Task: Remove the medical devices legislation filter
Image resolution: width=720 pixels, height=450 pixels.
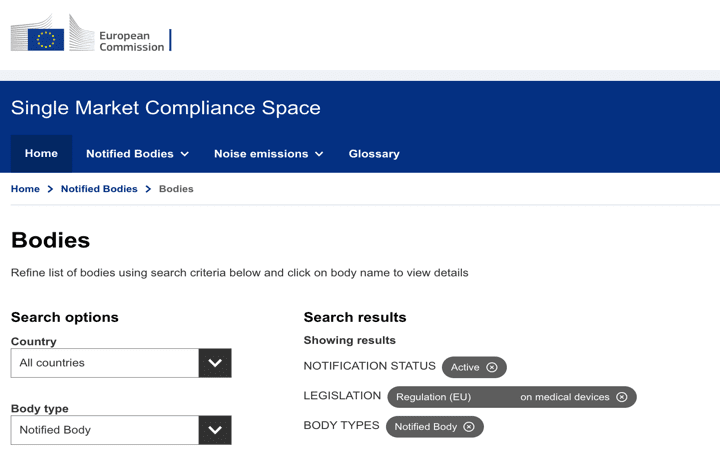Action: (622, 397)
